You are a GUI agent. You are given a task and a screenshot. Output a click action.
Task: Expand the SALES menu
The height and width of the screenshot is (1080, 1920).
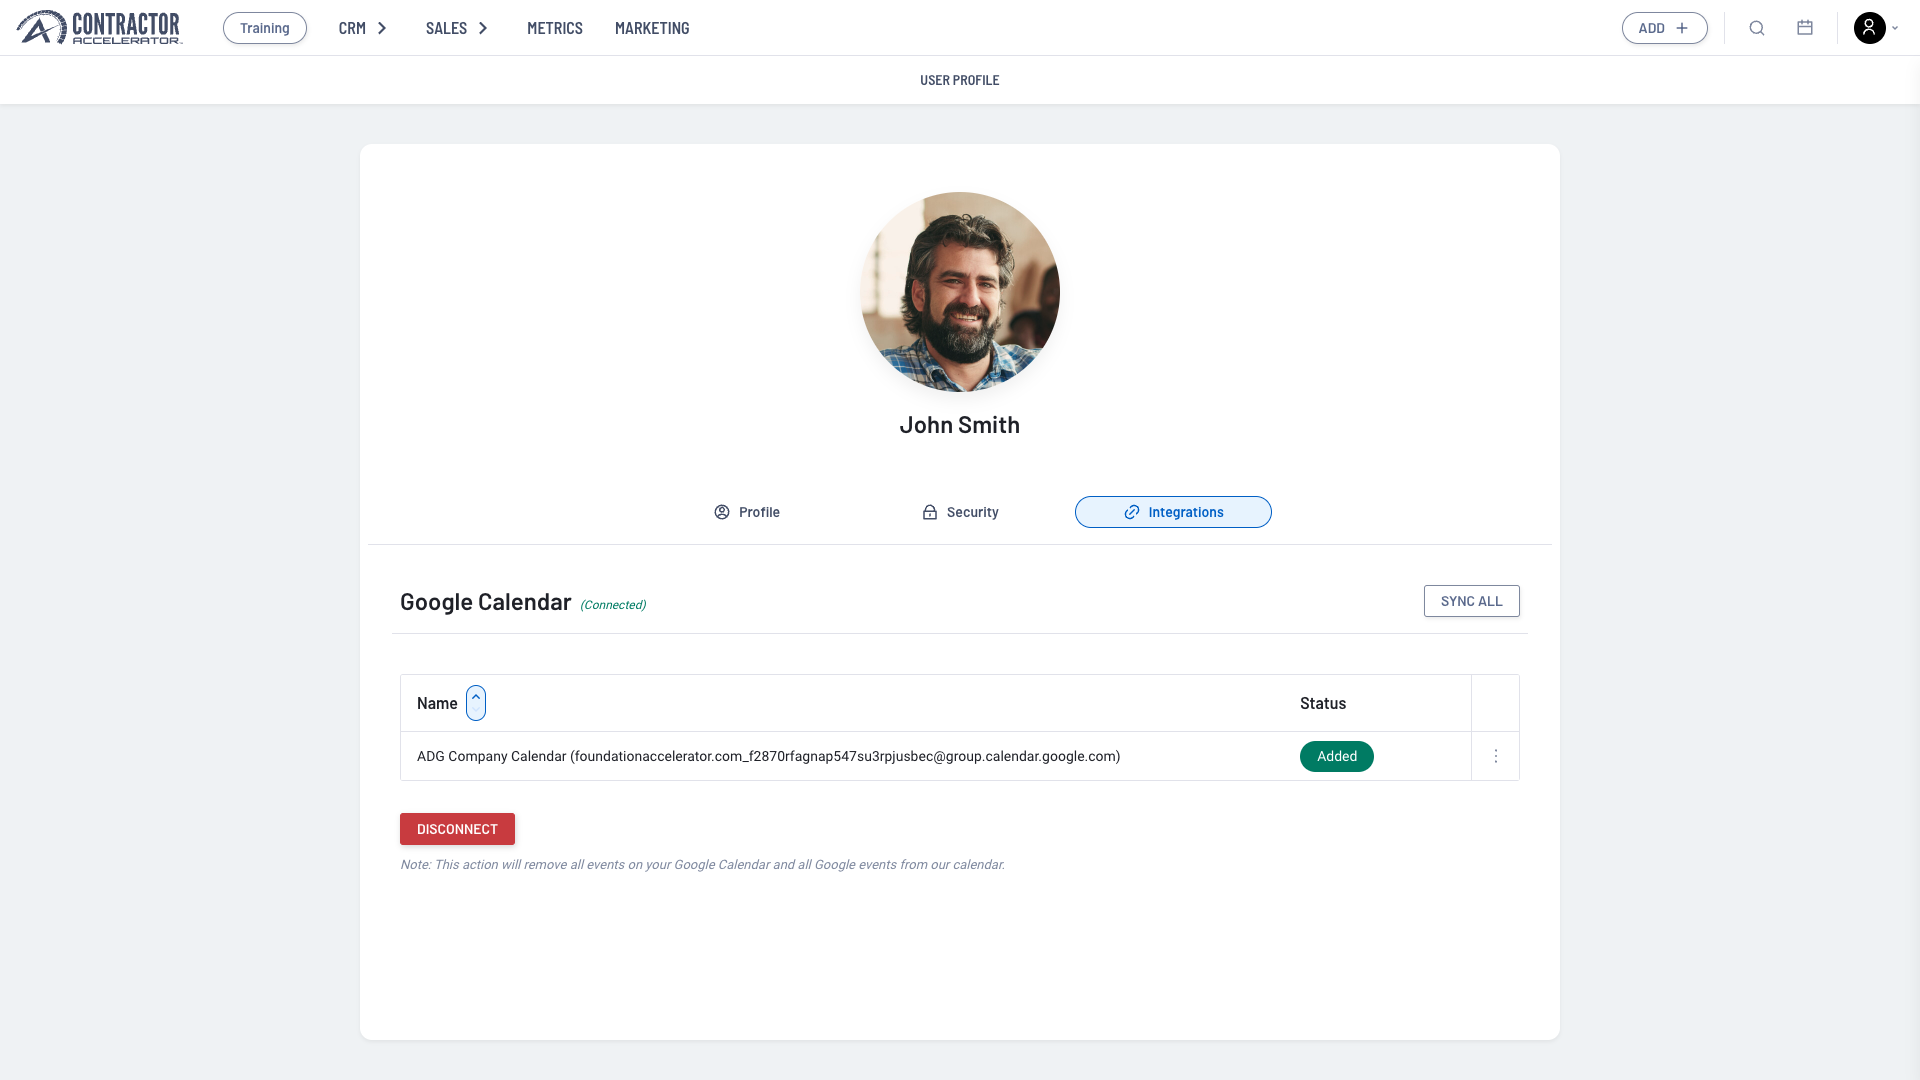tap(457, 28)
